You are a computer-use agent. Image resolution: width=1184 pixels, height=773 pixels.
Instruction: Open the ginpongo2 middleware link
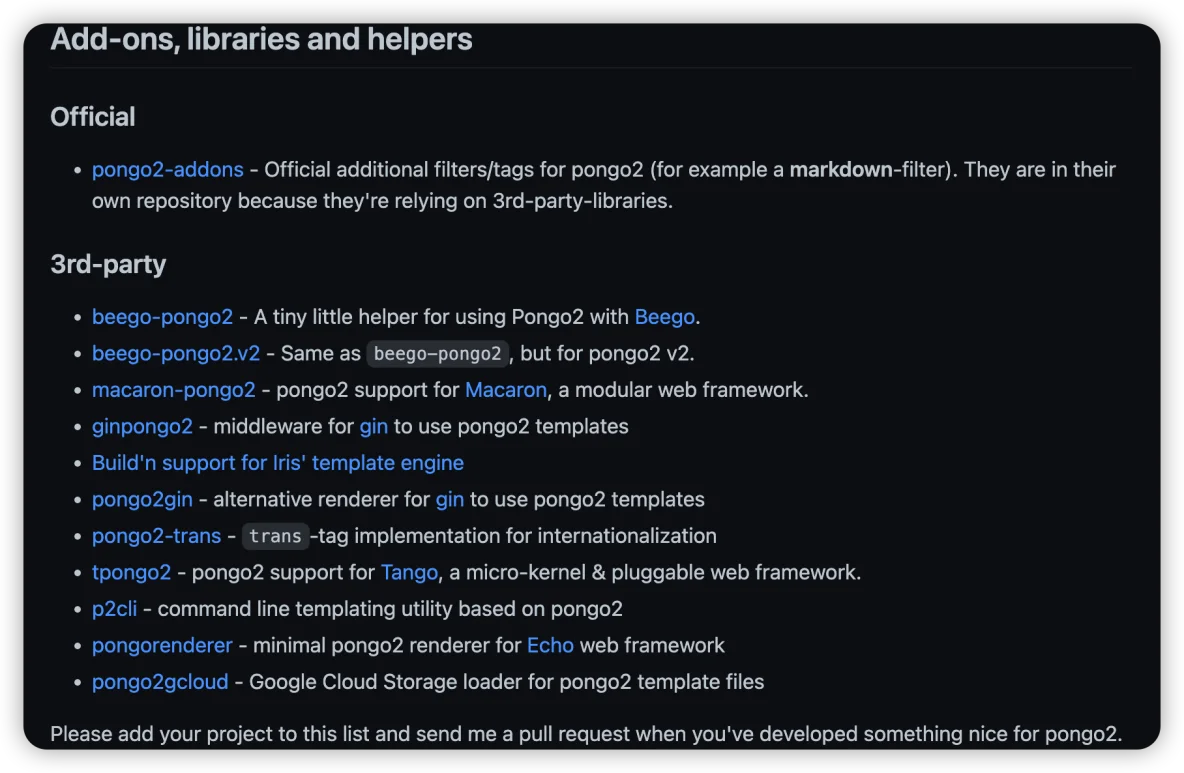pos(142,427)
